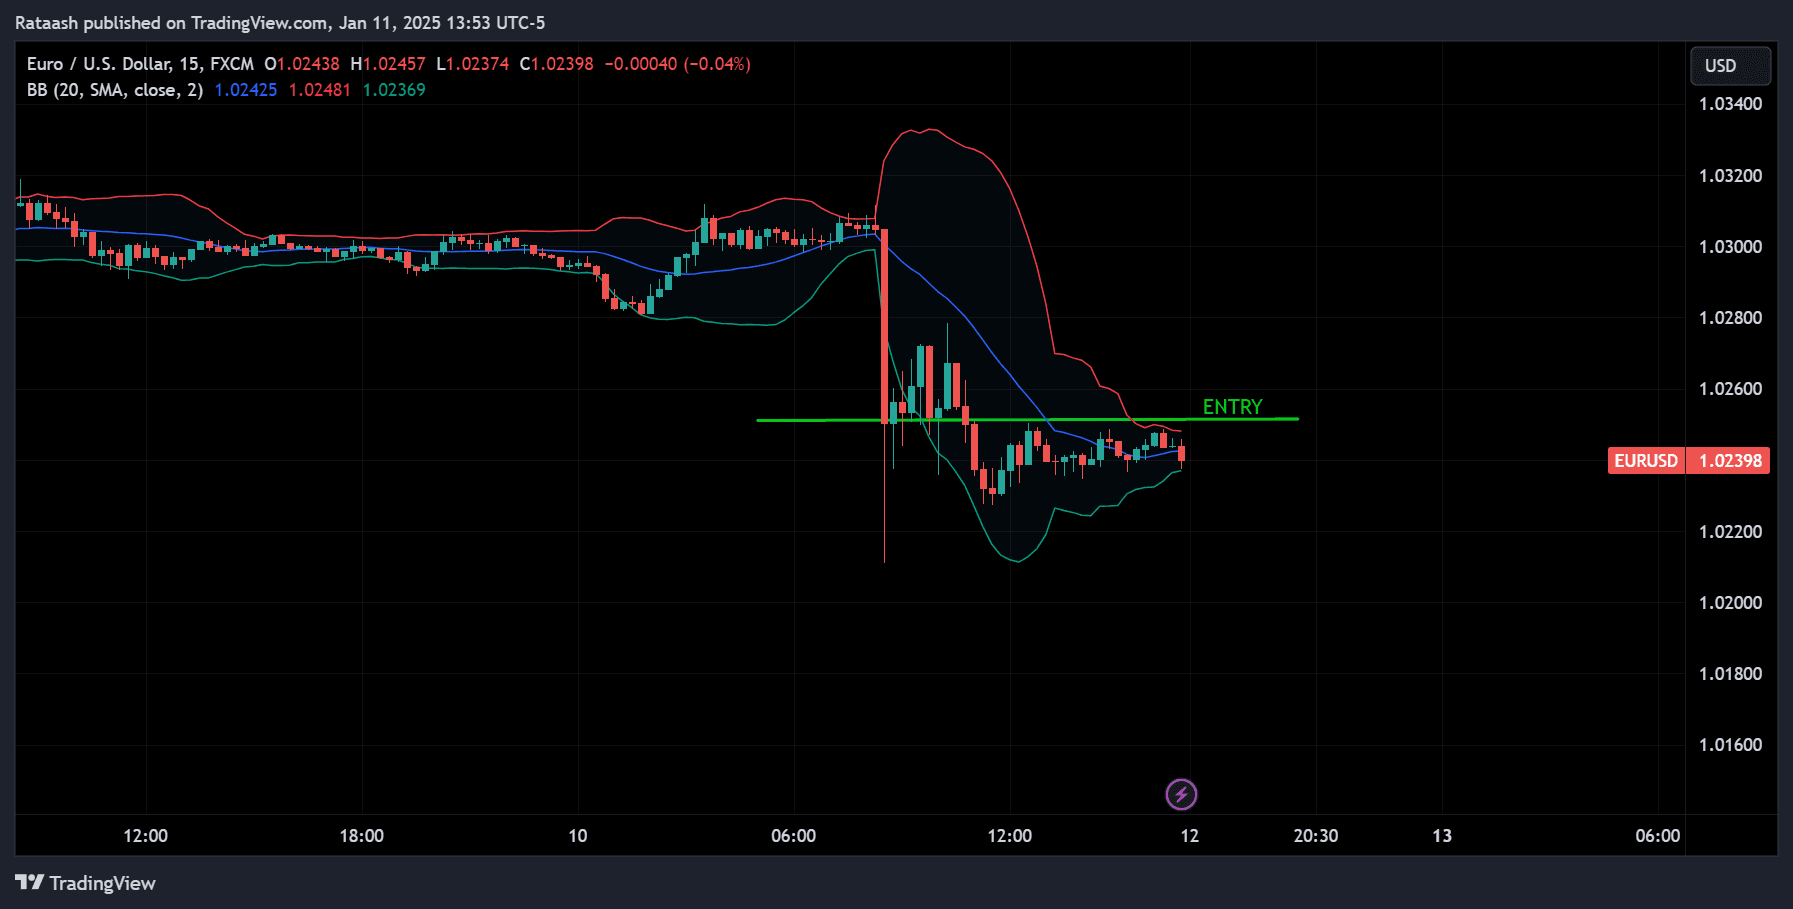Click the 10 date label on time axis
The image size is (1793, 909).
[x=578, y=836]
